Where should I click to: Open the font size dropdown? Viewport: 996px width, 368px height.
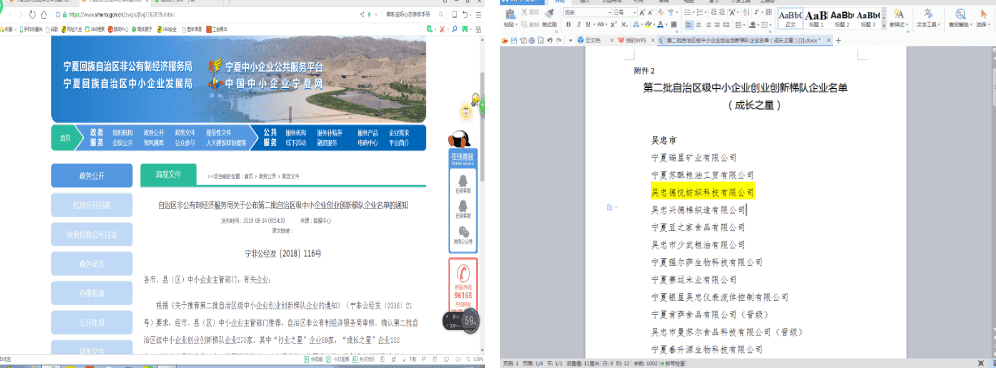pos(635,13)
